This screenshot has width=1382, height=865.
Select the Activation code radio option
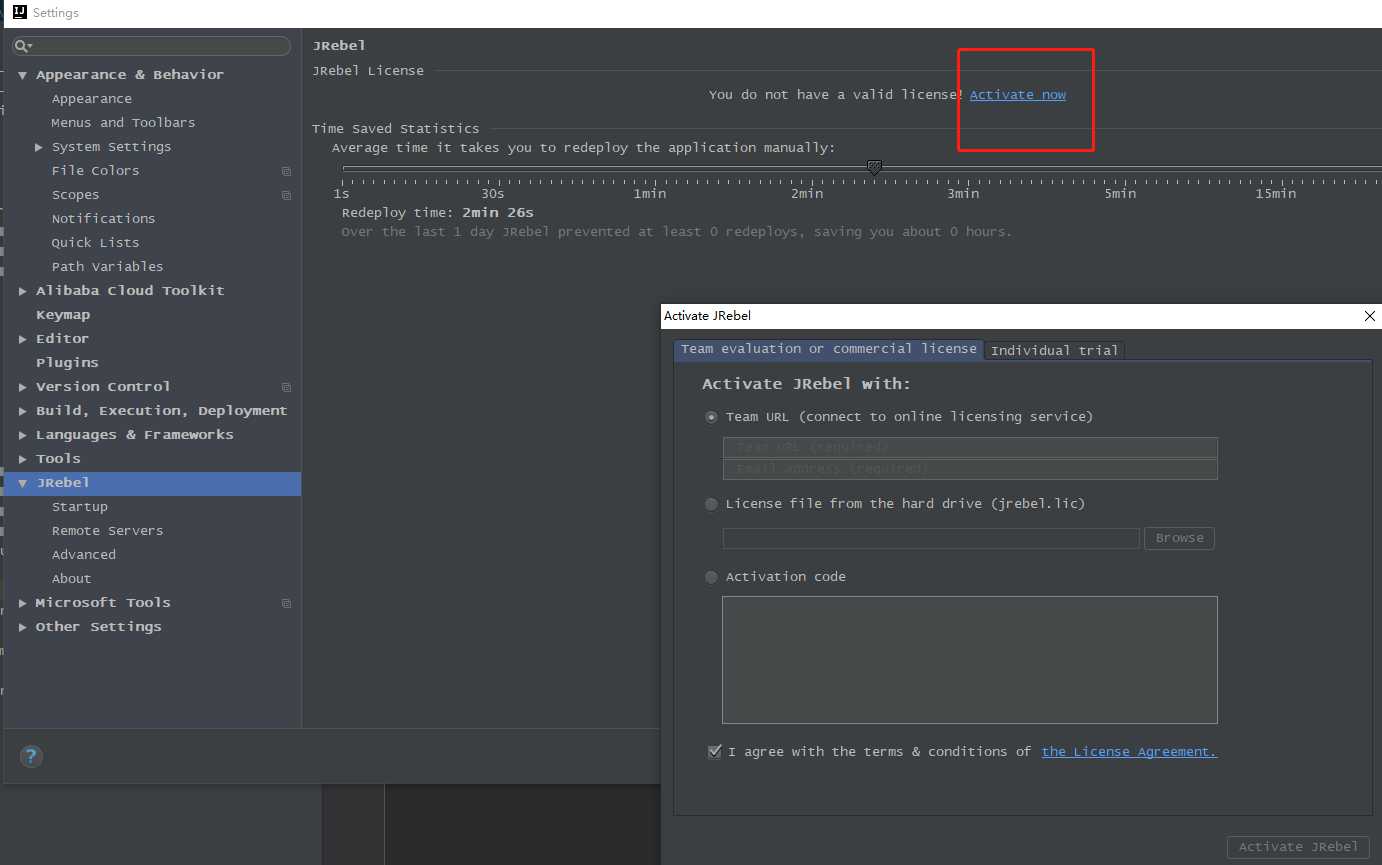click(x=711, y=577)
